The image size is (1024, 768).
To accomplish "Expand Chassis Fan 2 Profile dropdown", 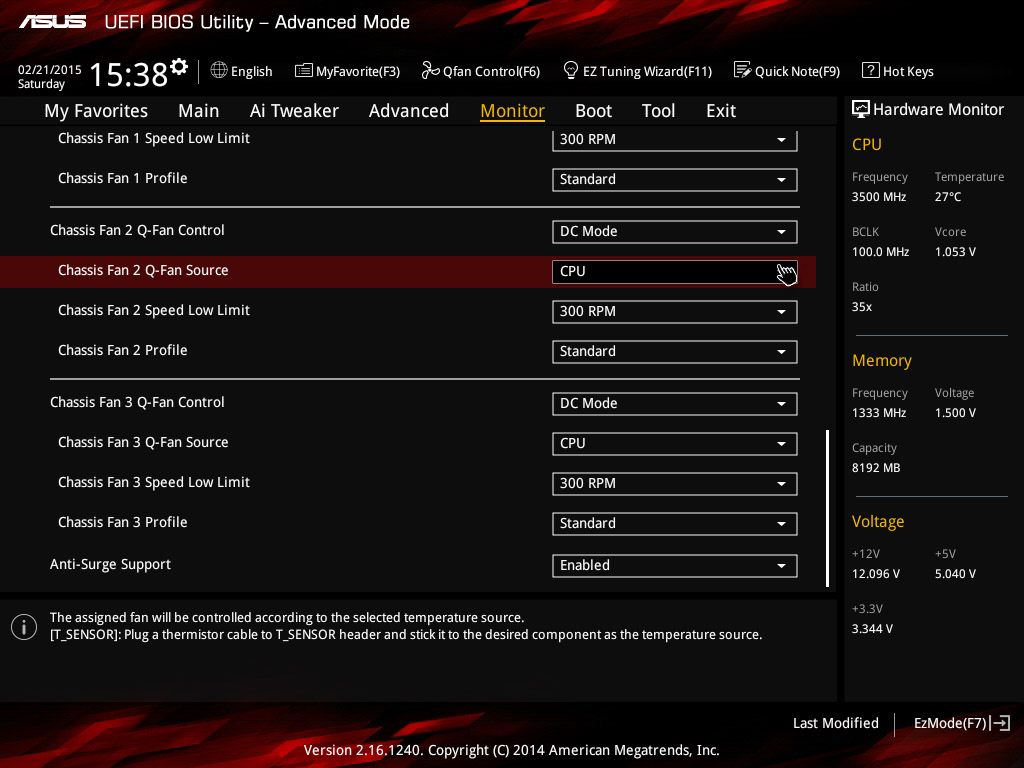I will click(x=675, y=351).
